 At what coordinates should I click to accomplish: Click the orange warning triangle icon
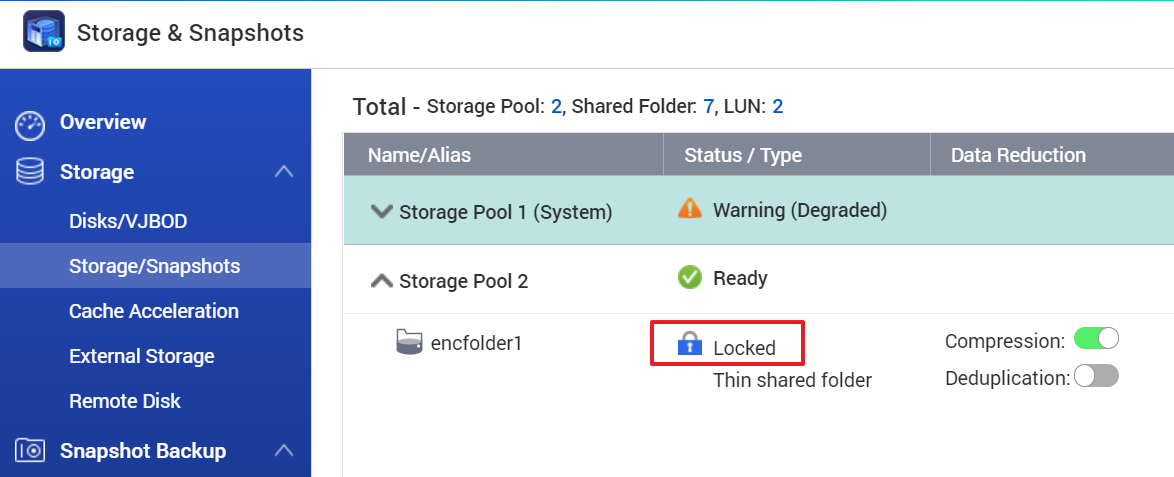[690, 209]
